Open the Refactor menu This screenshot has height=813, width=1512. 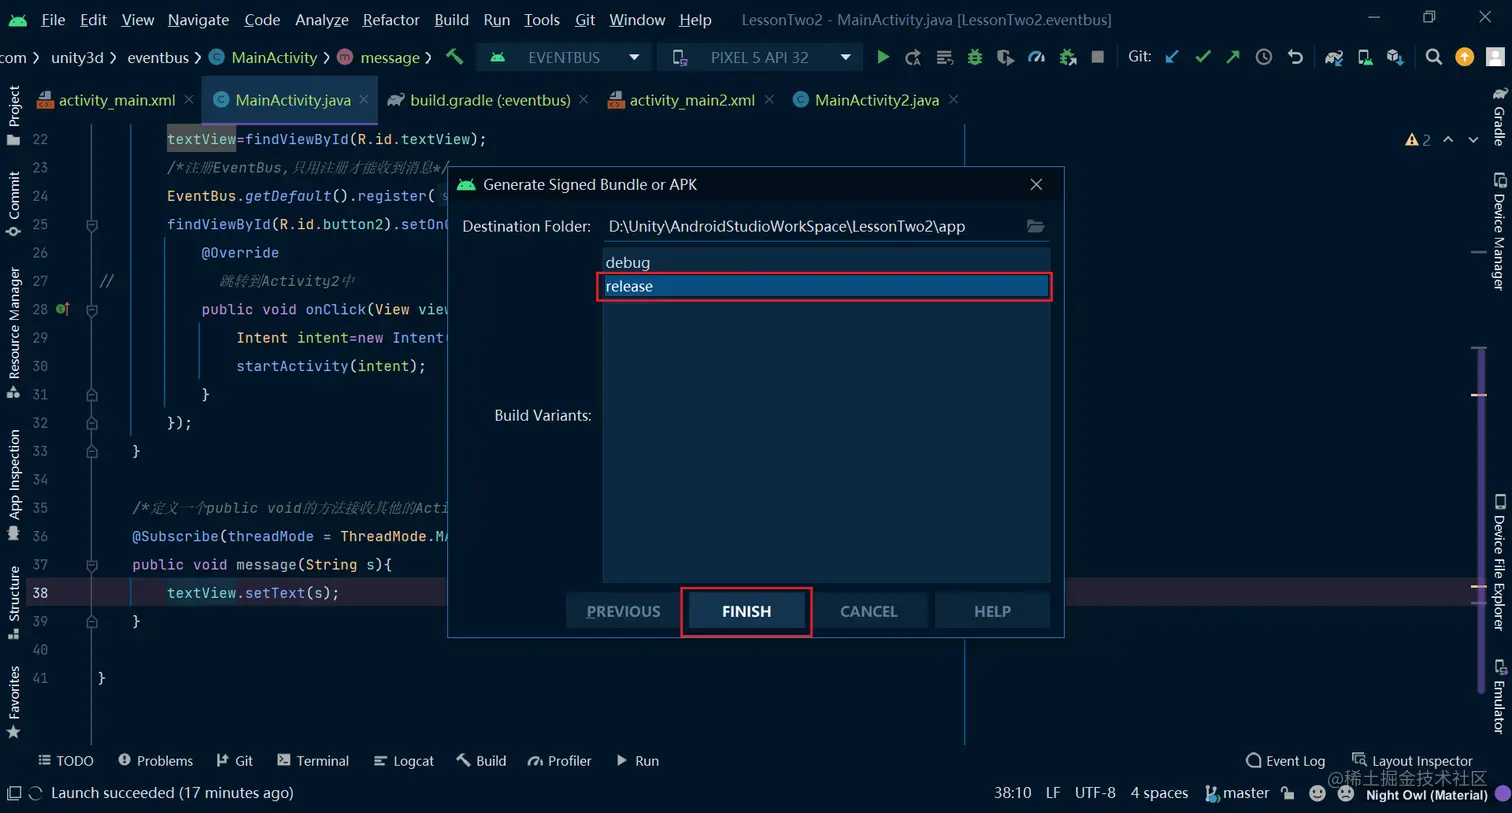pyautogui.click(x=391, y=20)
